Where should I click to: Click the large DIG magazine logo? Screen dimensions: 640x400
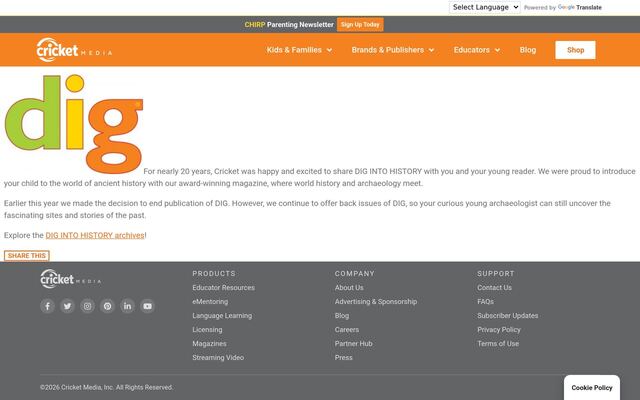[x=74, y=124]
